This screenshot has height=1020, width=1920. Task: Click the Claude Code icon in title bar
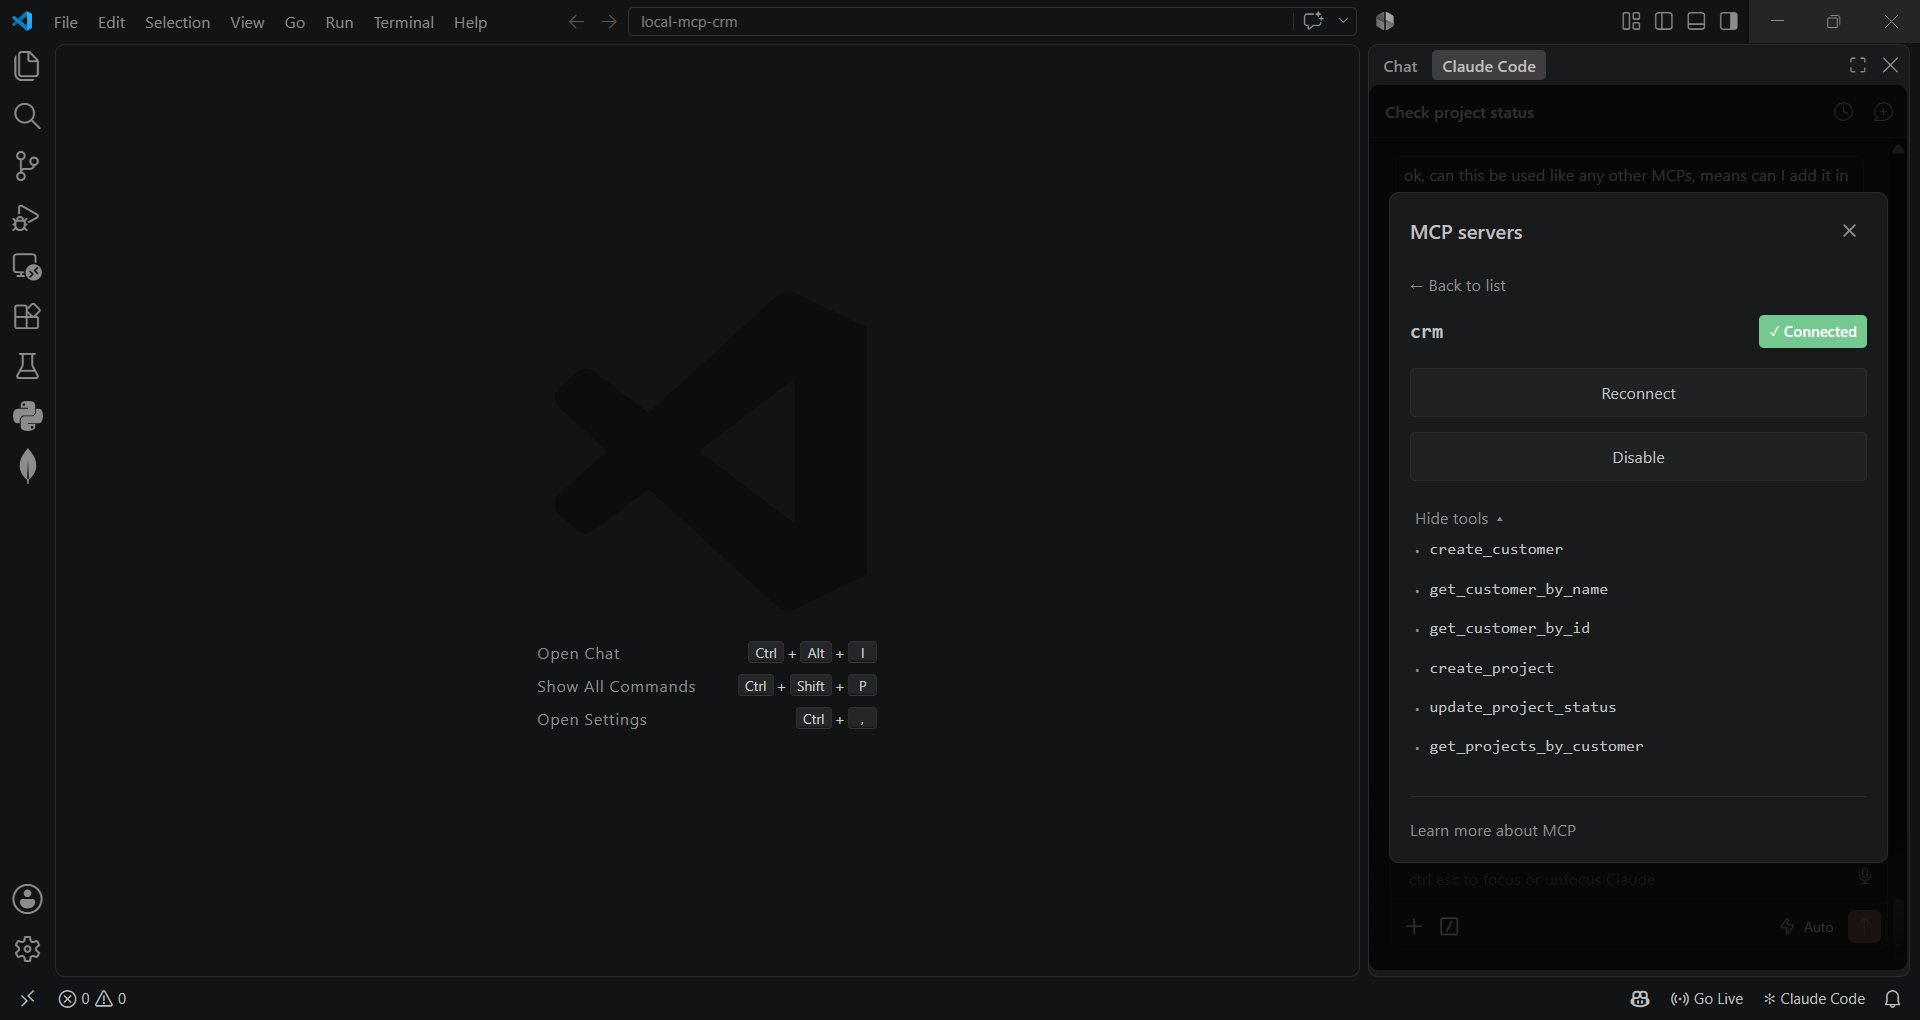pos(1385,21)
